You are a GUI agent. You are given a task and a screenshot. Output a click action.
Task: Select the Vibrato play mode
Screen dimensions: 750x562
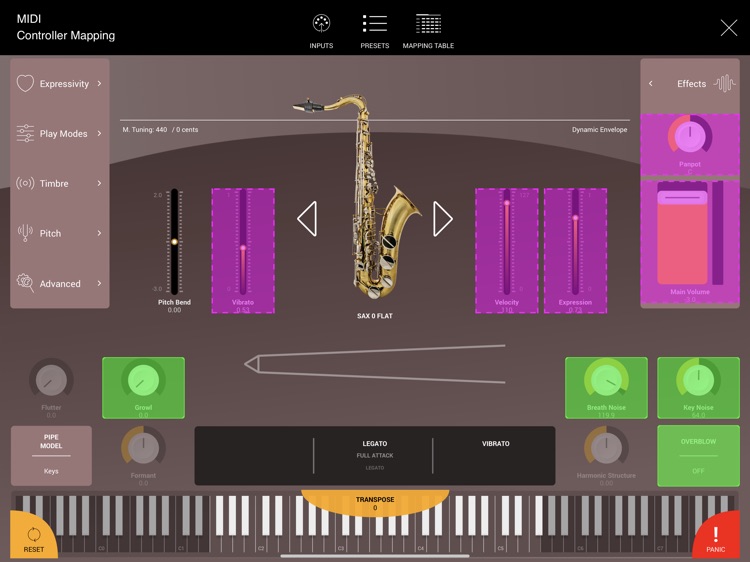[x=496, y=444]
